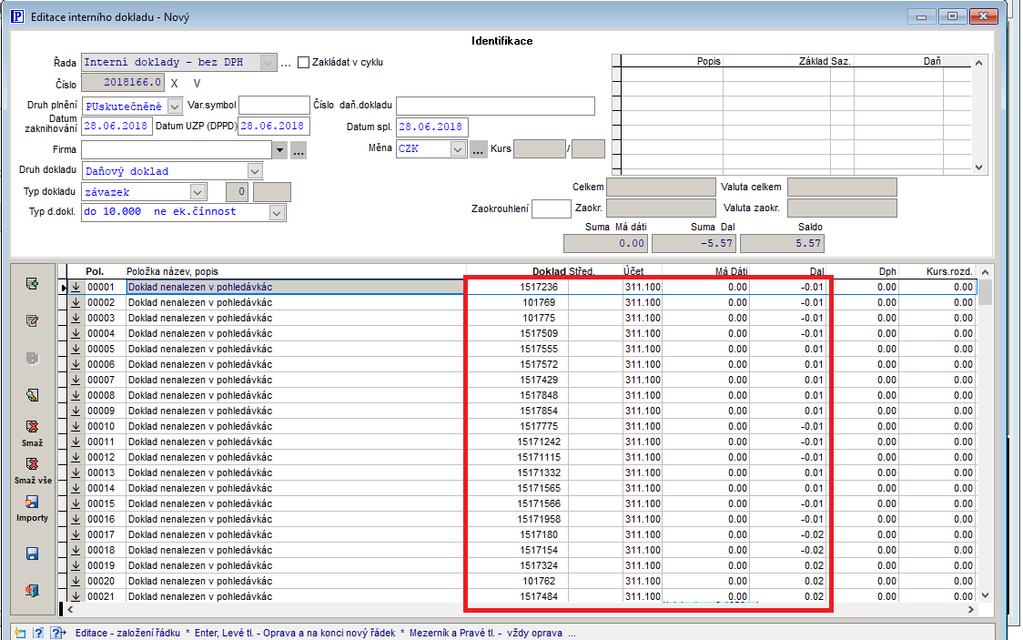Click the question mark with arrow icon in the status bar
The width and height of the screenshot is (1023, 640).
(x=57, y=633)
